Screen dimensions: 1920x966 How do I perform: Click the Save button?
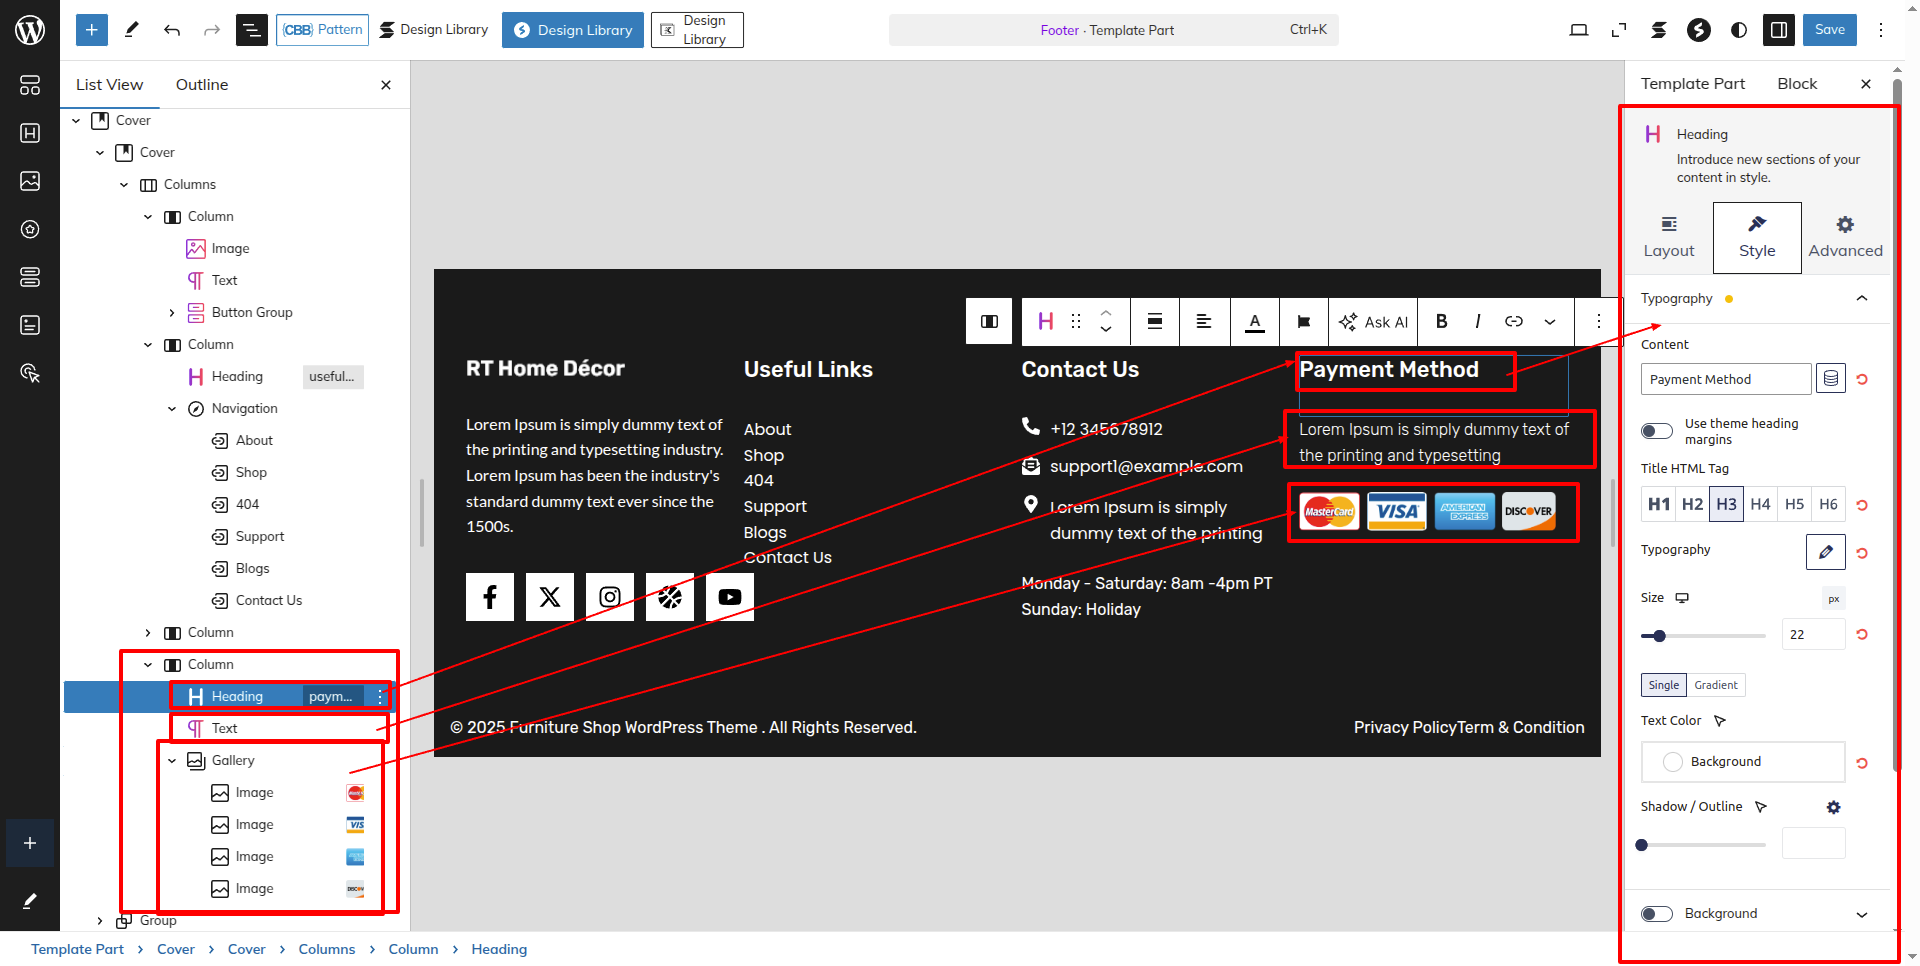click(1830, 30)
